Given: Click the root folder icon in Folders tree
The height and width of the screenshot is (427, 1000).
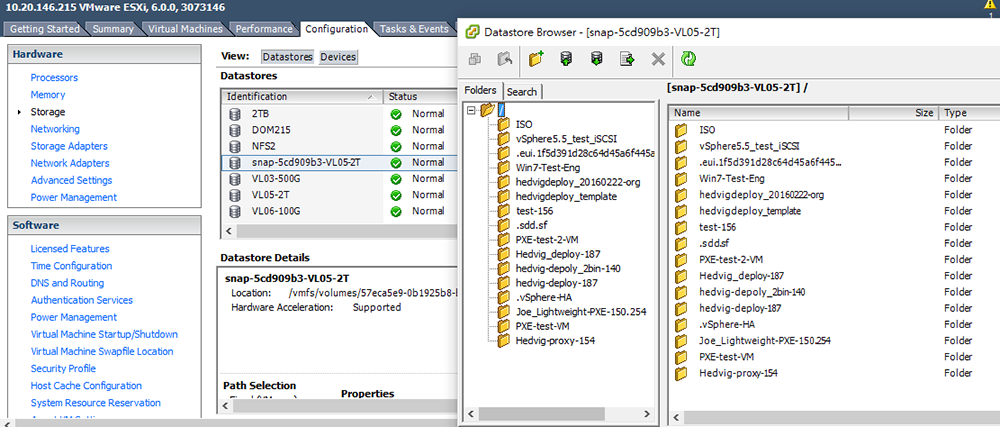Looking at the screenshot, I should point(488,110).
